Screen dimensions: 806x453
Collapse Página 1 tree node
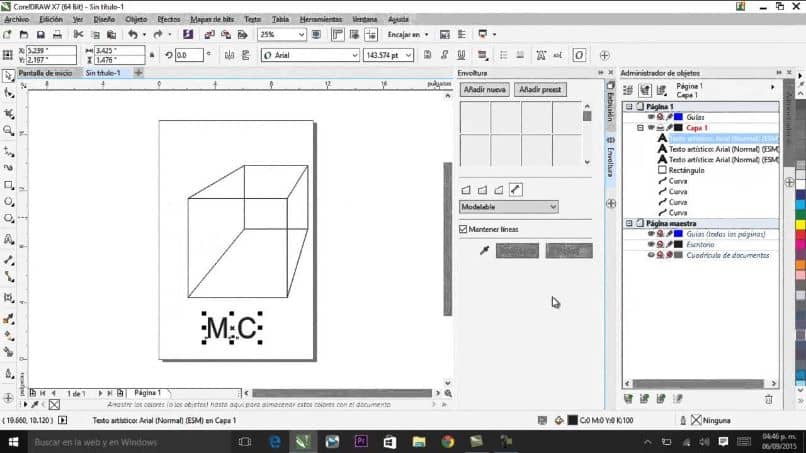point(629,106)
